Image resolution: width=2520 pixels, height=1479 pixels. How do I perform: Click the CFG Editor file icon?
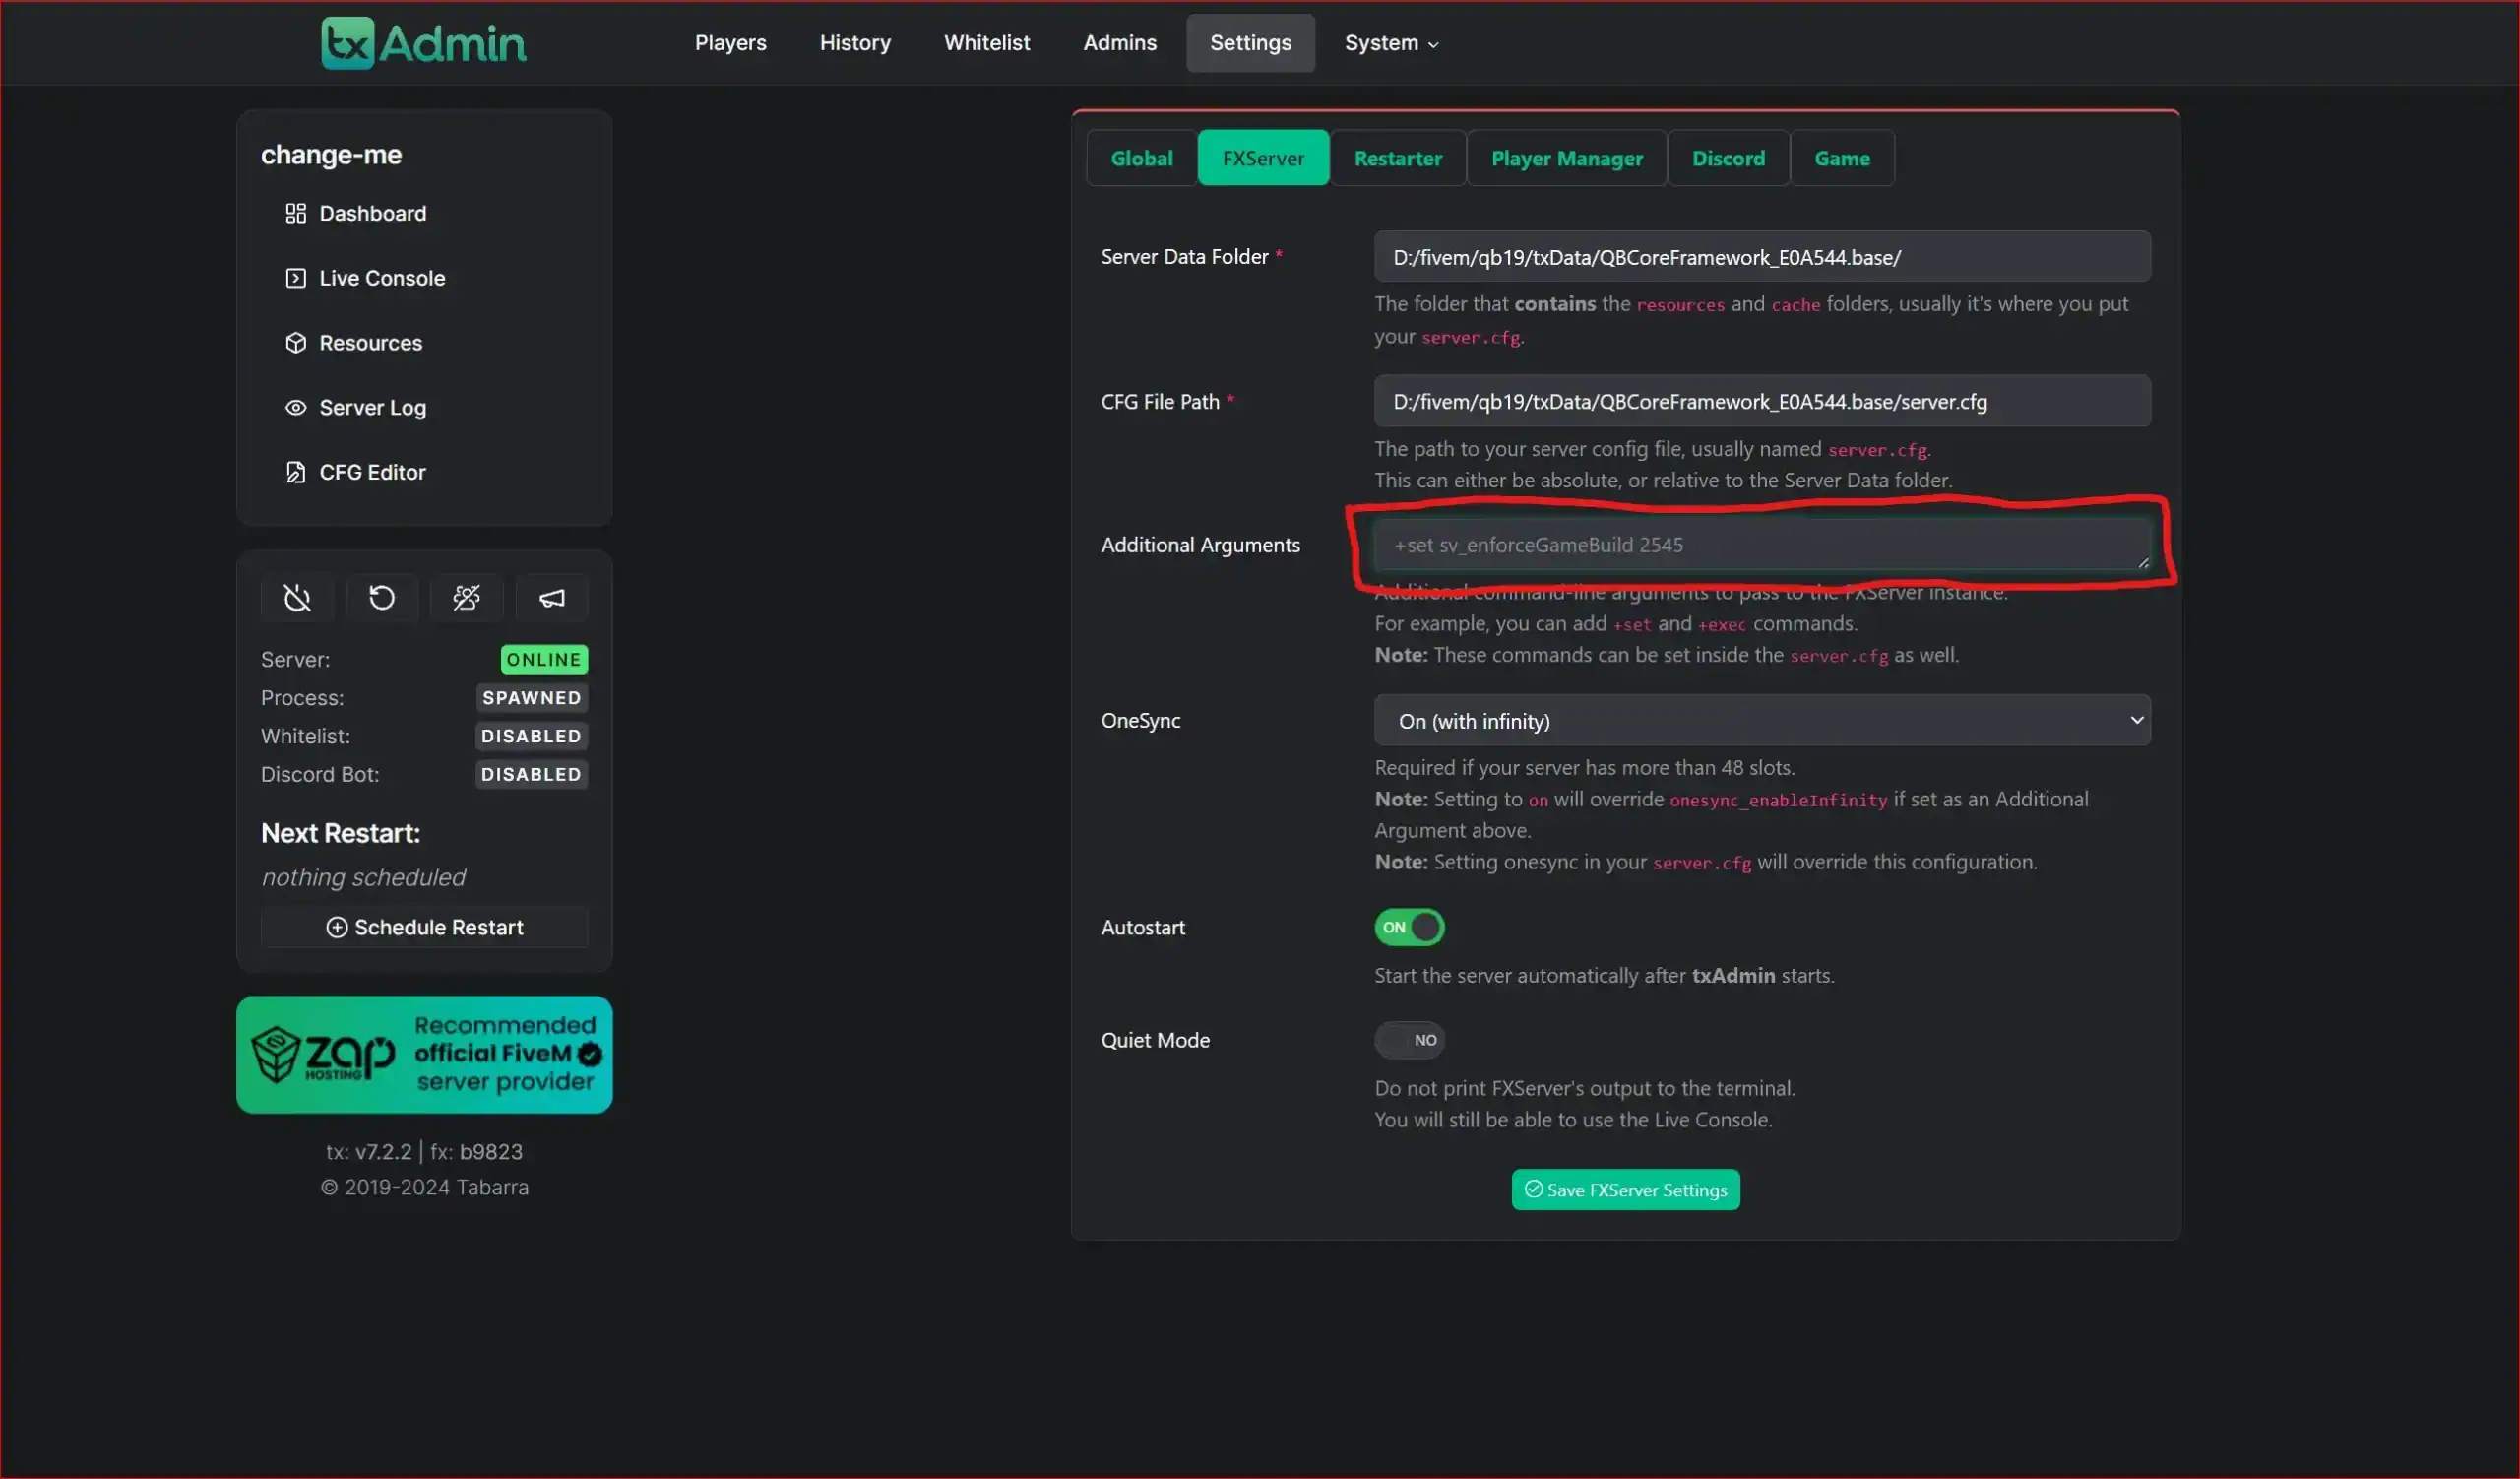point(295,472)
